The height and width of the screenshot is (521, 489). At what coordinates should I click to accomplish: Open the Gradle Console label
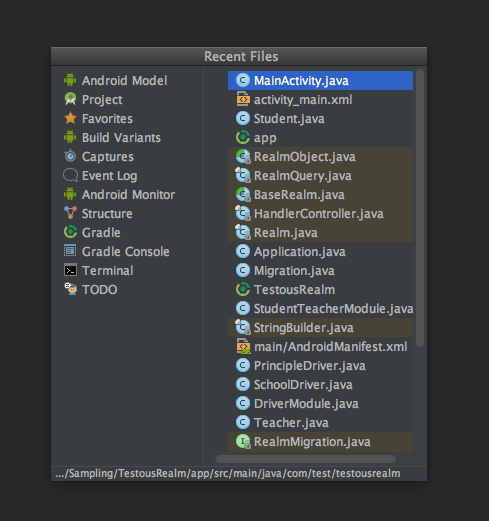[126, 251]
